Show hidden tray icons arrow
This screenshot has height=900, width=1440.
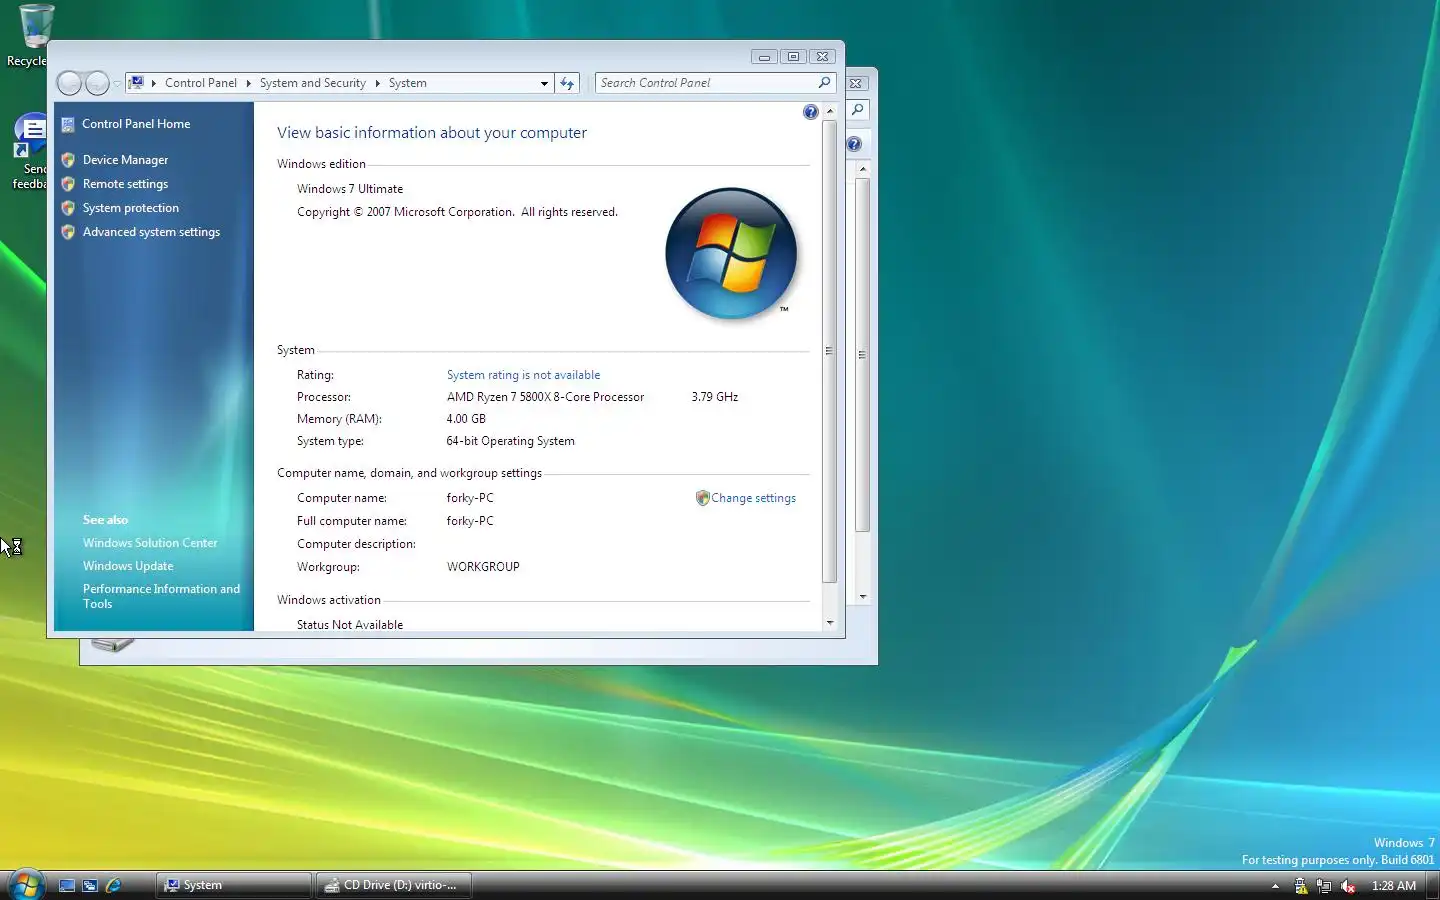pyautogui.click(x=1275, y=886)
